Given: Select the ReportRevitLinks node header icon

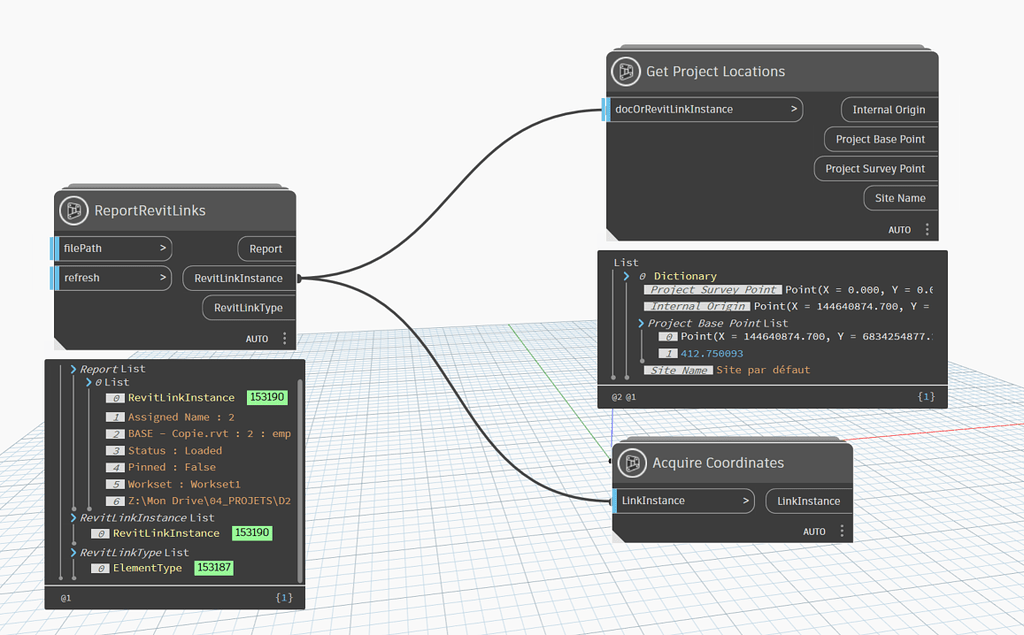Looking at the screenshot, I should 74,211.
